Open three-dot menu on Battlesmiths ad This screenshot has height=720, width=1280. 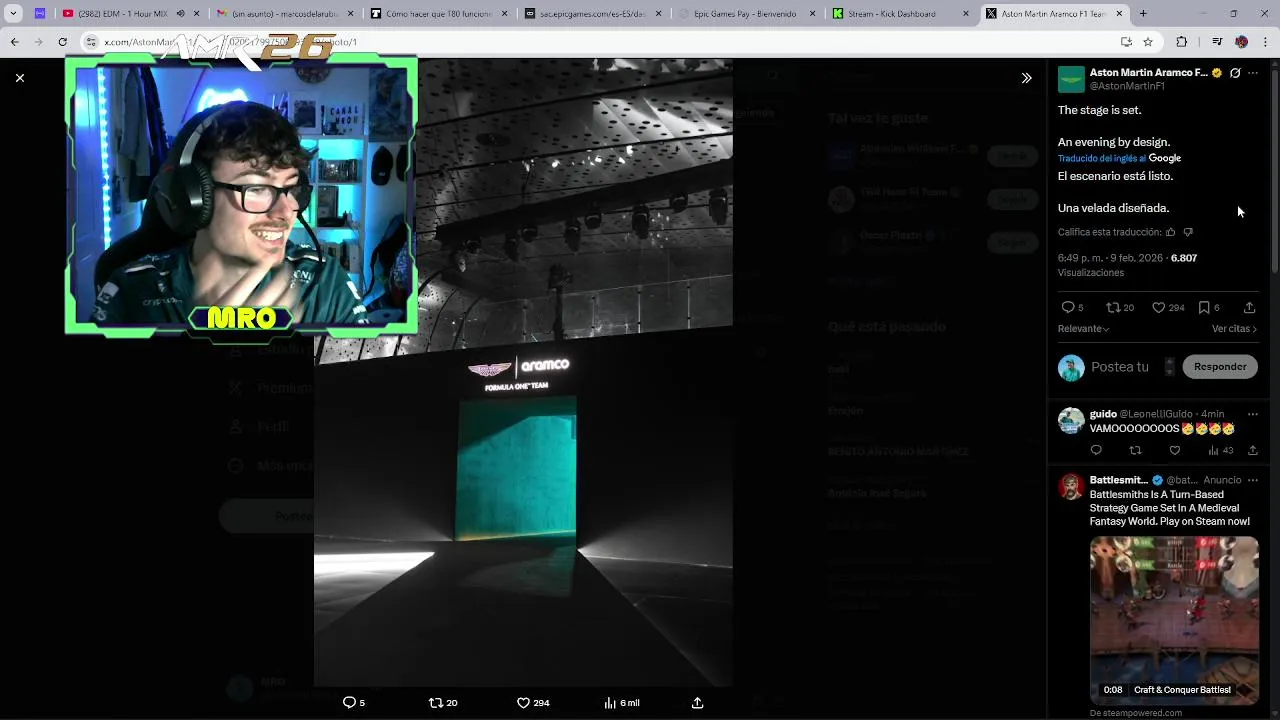click(x=1253, y=480)
